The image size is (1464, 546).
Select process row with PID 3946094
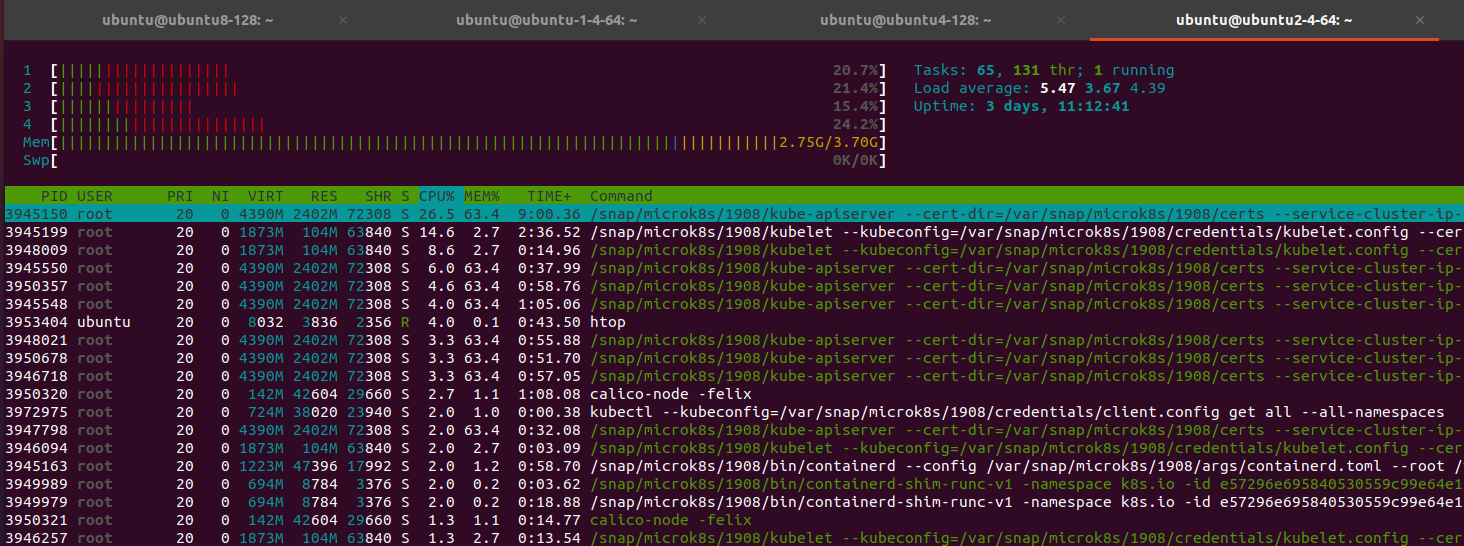[734, 448]
